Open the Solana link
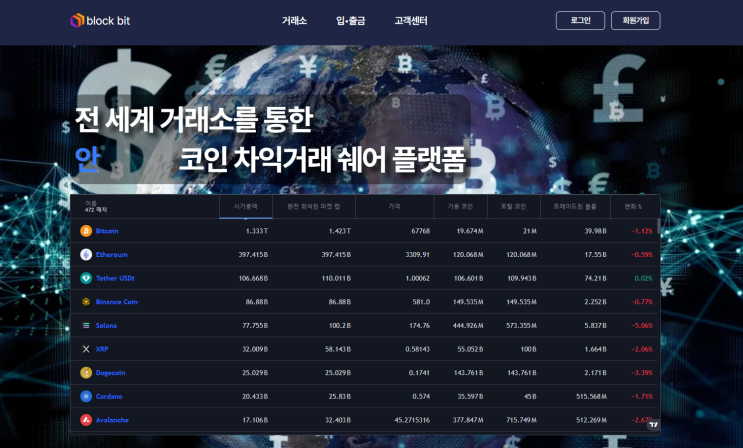Image resolution: width=743 pixels, height=448 pixels. click(x=106, y=326)
